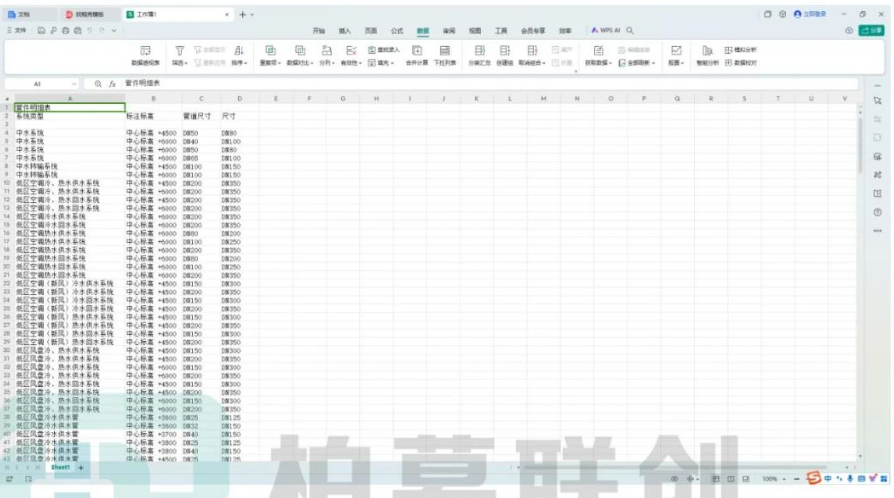This screenshot has width=894, height=498.
Task: Click the search magnifier next to WPS AI
Action: click(x=630, y=30)
